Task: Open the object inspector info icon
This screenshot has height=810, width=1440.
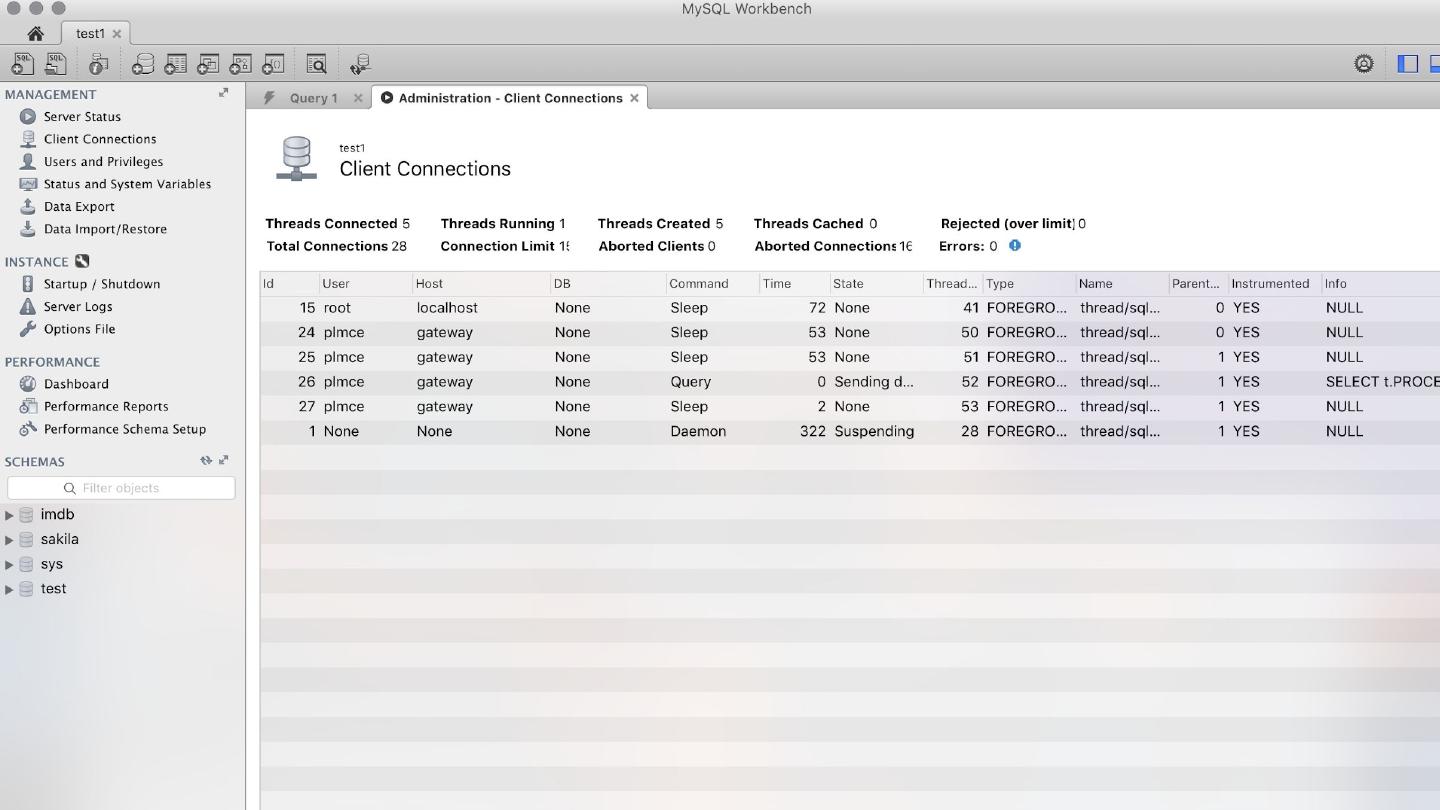Action: coord(98,64)
